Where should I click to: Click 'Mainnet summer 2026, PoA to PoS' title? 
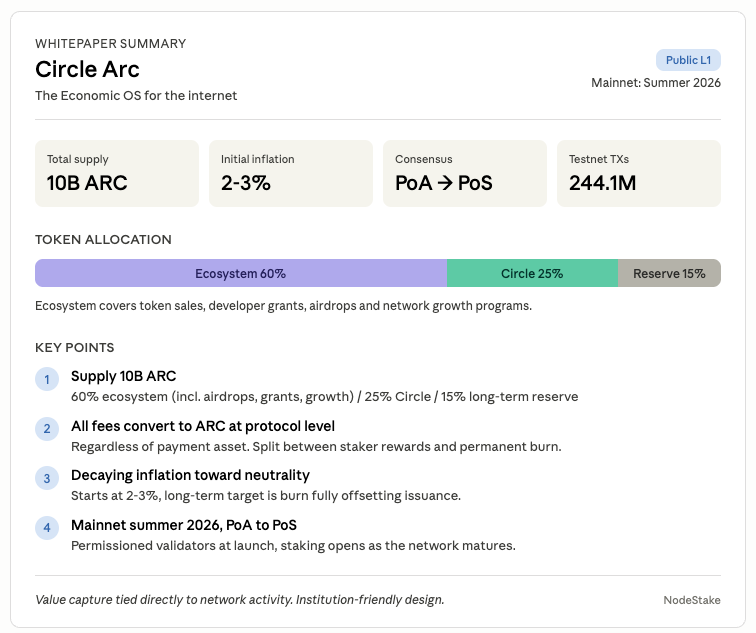[x=184, y=525]
